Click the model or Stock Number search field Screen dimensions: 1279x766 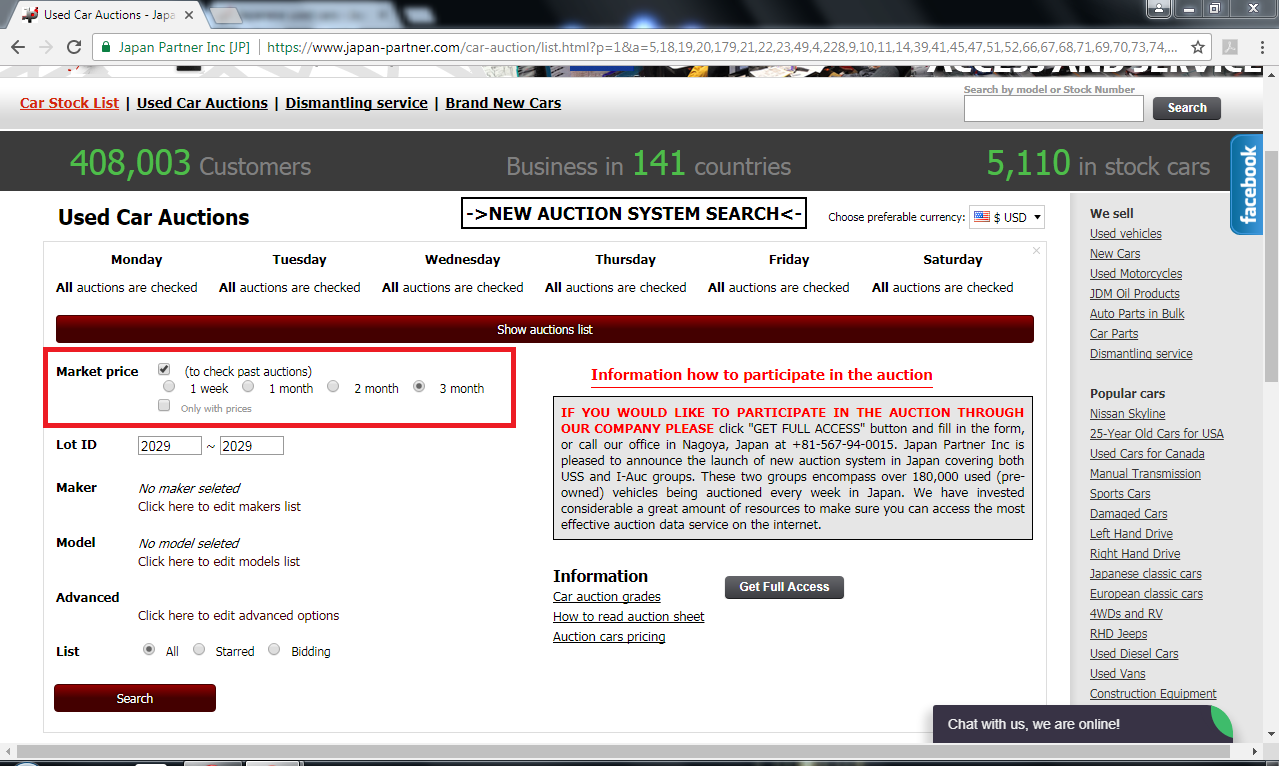[1053, 109]
